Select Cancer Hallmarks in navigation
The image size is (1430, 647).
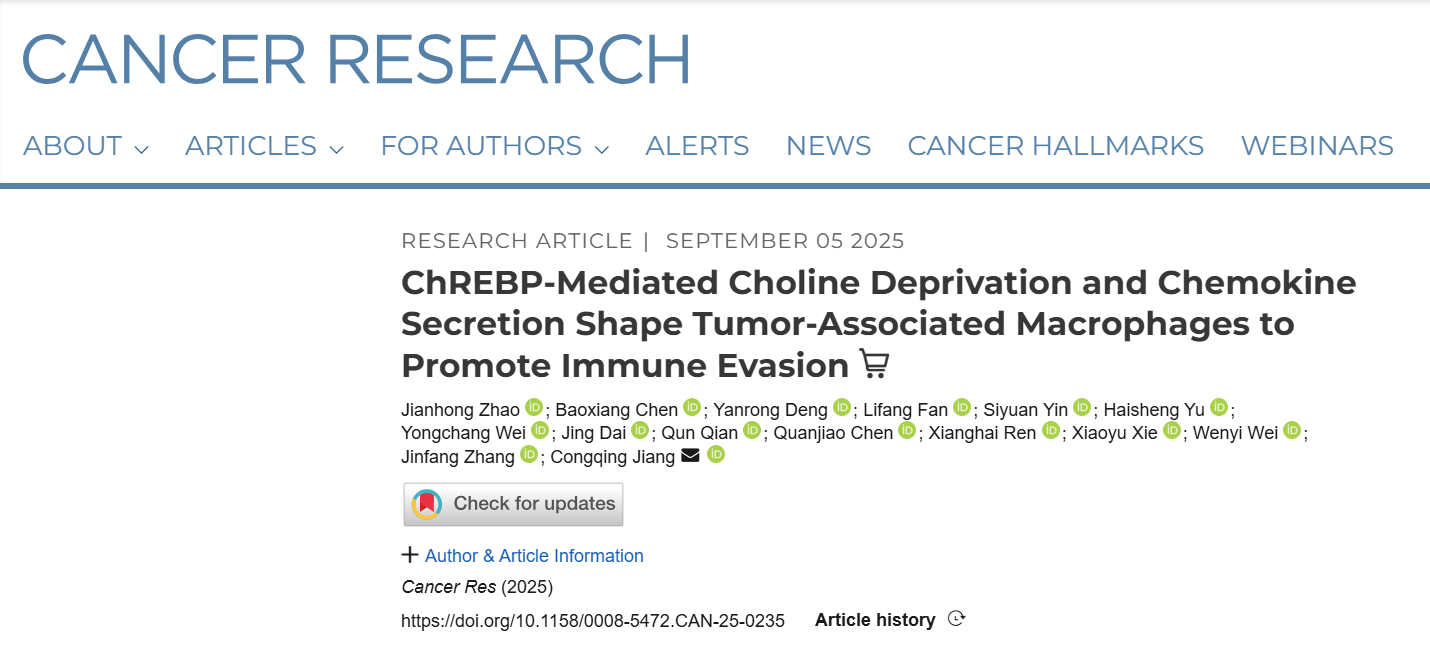pyautogui.click(x=1055, y=147)
